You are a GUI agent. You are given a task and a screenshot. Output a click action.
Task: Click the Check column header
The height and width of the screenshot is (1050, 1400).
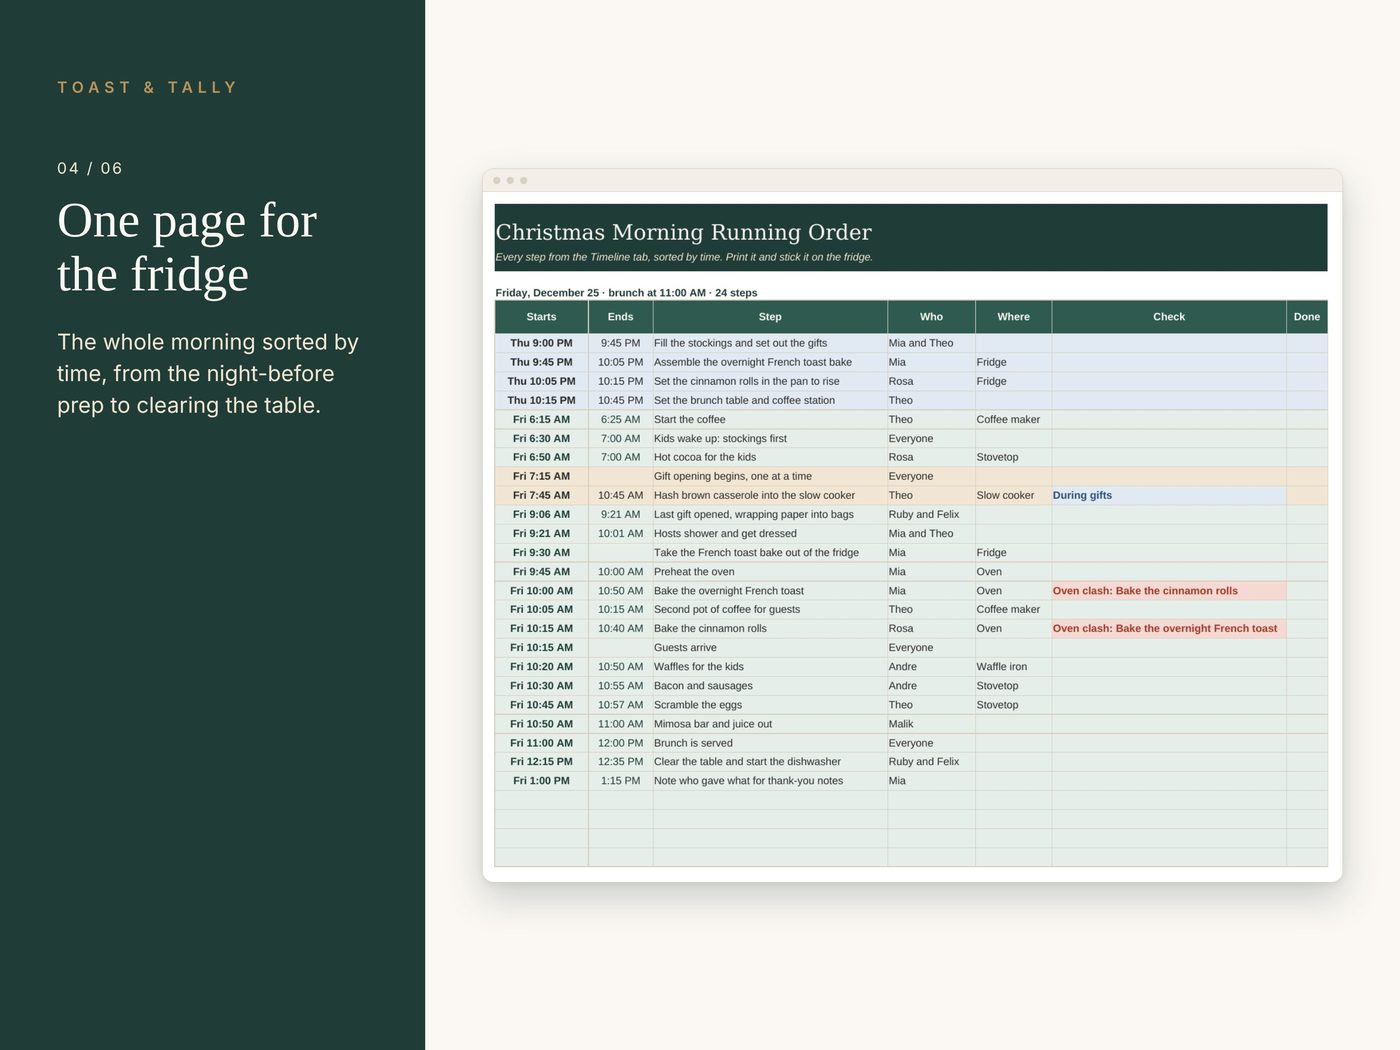point(1169,317)
